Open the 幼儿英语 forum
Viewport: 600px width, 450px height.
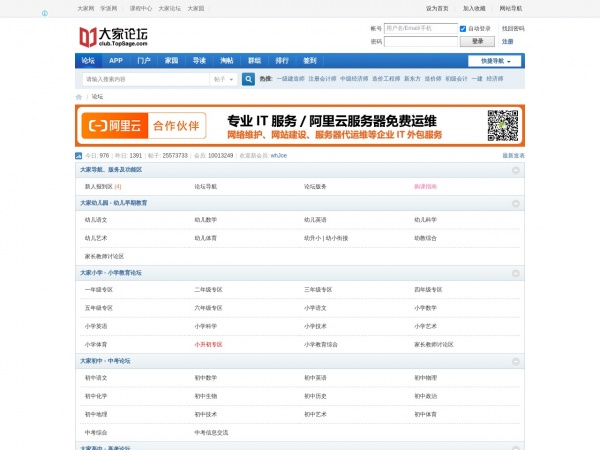315,220
